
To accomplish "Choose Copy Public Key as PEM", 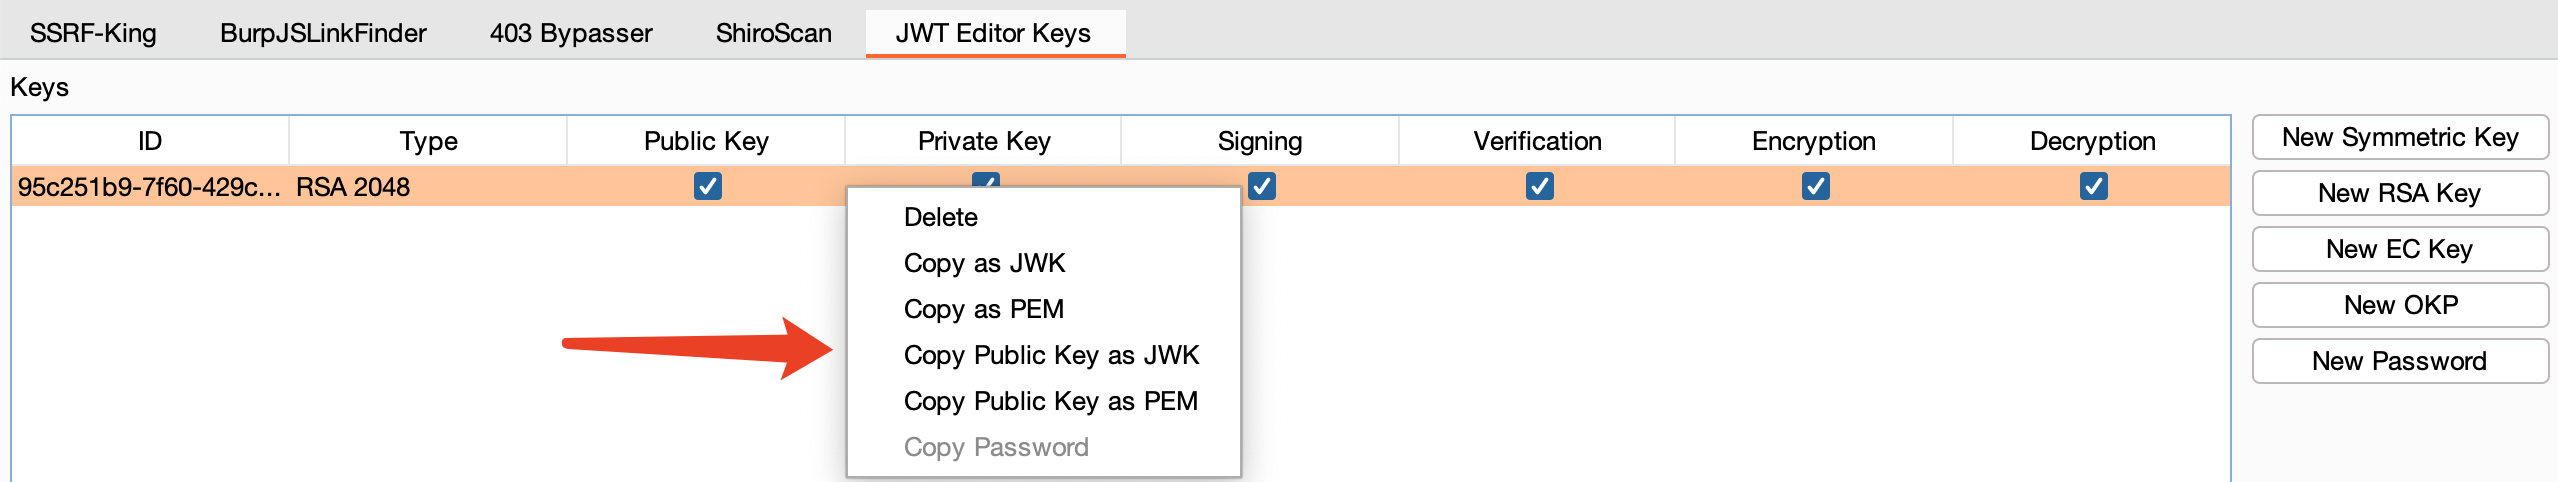I will (1050, 401).
